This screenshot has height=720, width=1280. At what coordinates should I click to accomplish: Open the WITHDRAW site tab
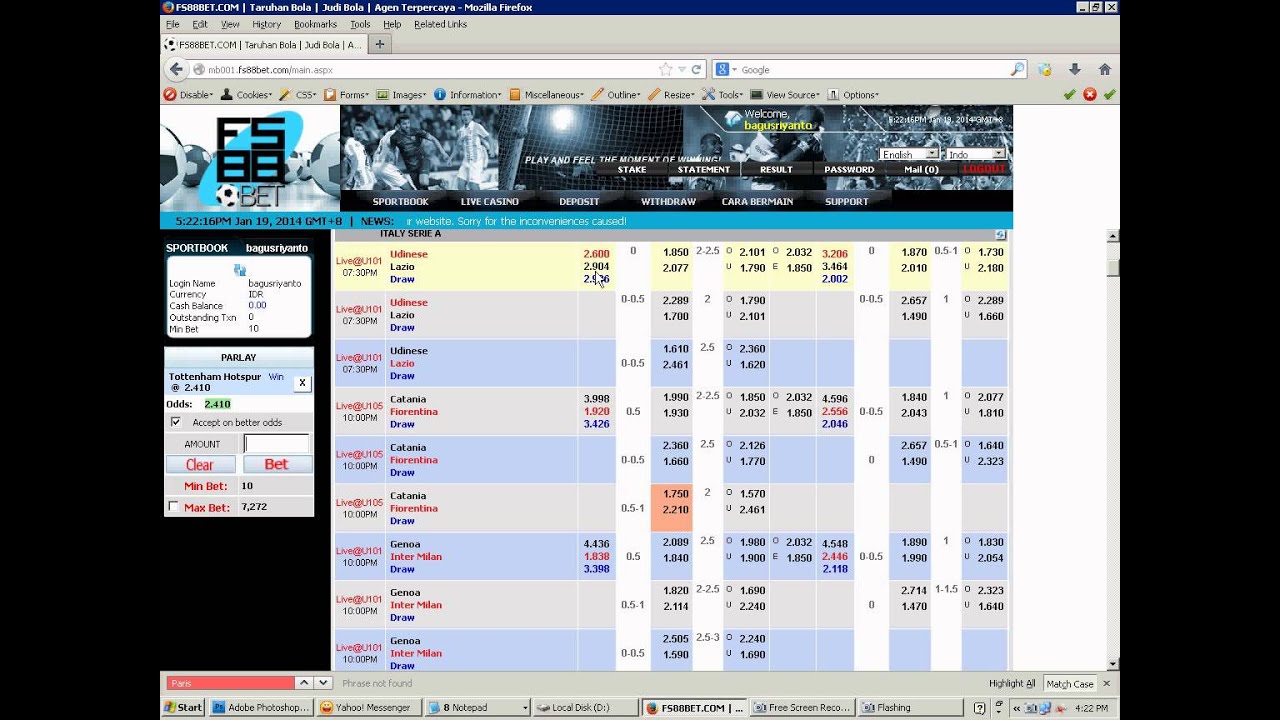click(668, 201)
